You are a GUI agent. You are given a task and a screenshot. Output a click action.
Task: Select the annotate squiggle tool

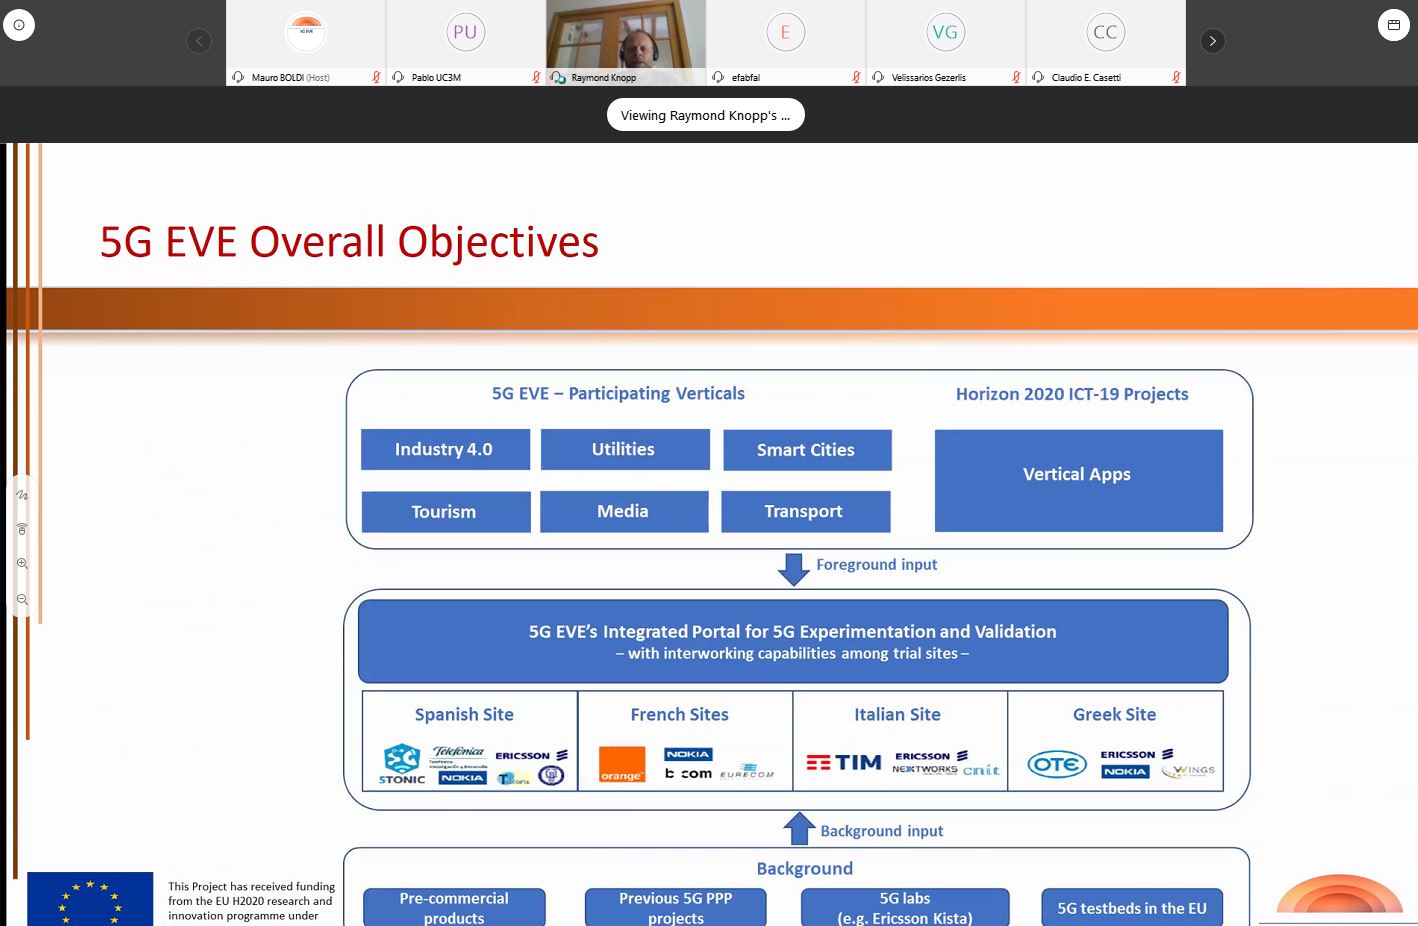[22, 495]
